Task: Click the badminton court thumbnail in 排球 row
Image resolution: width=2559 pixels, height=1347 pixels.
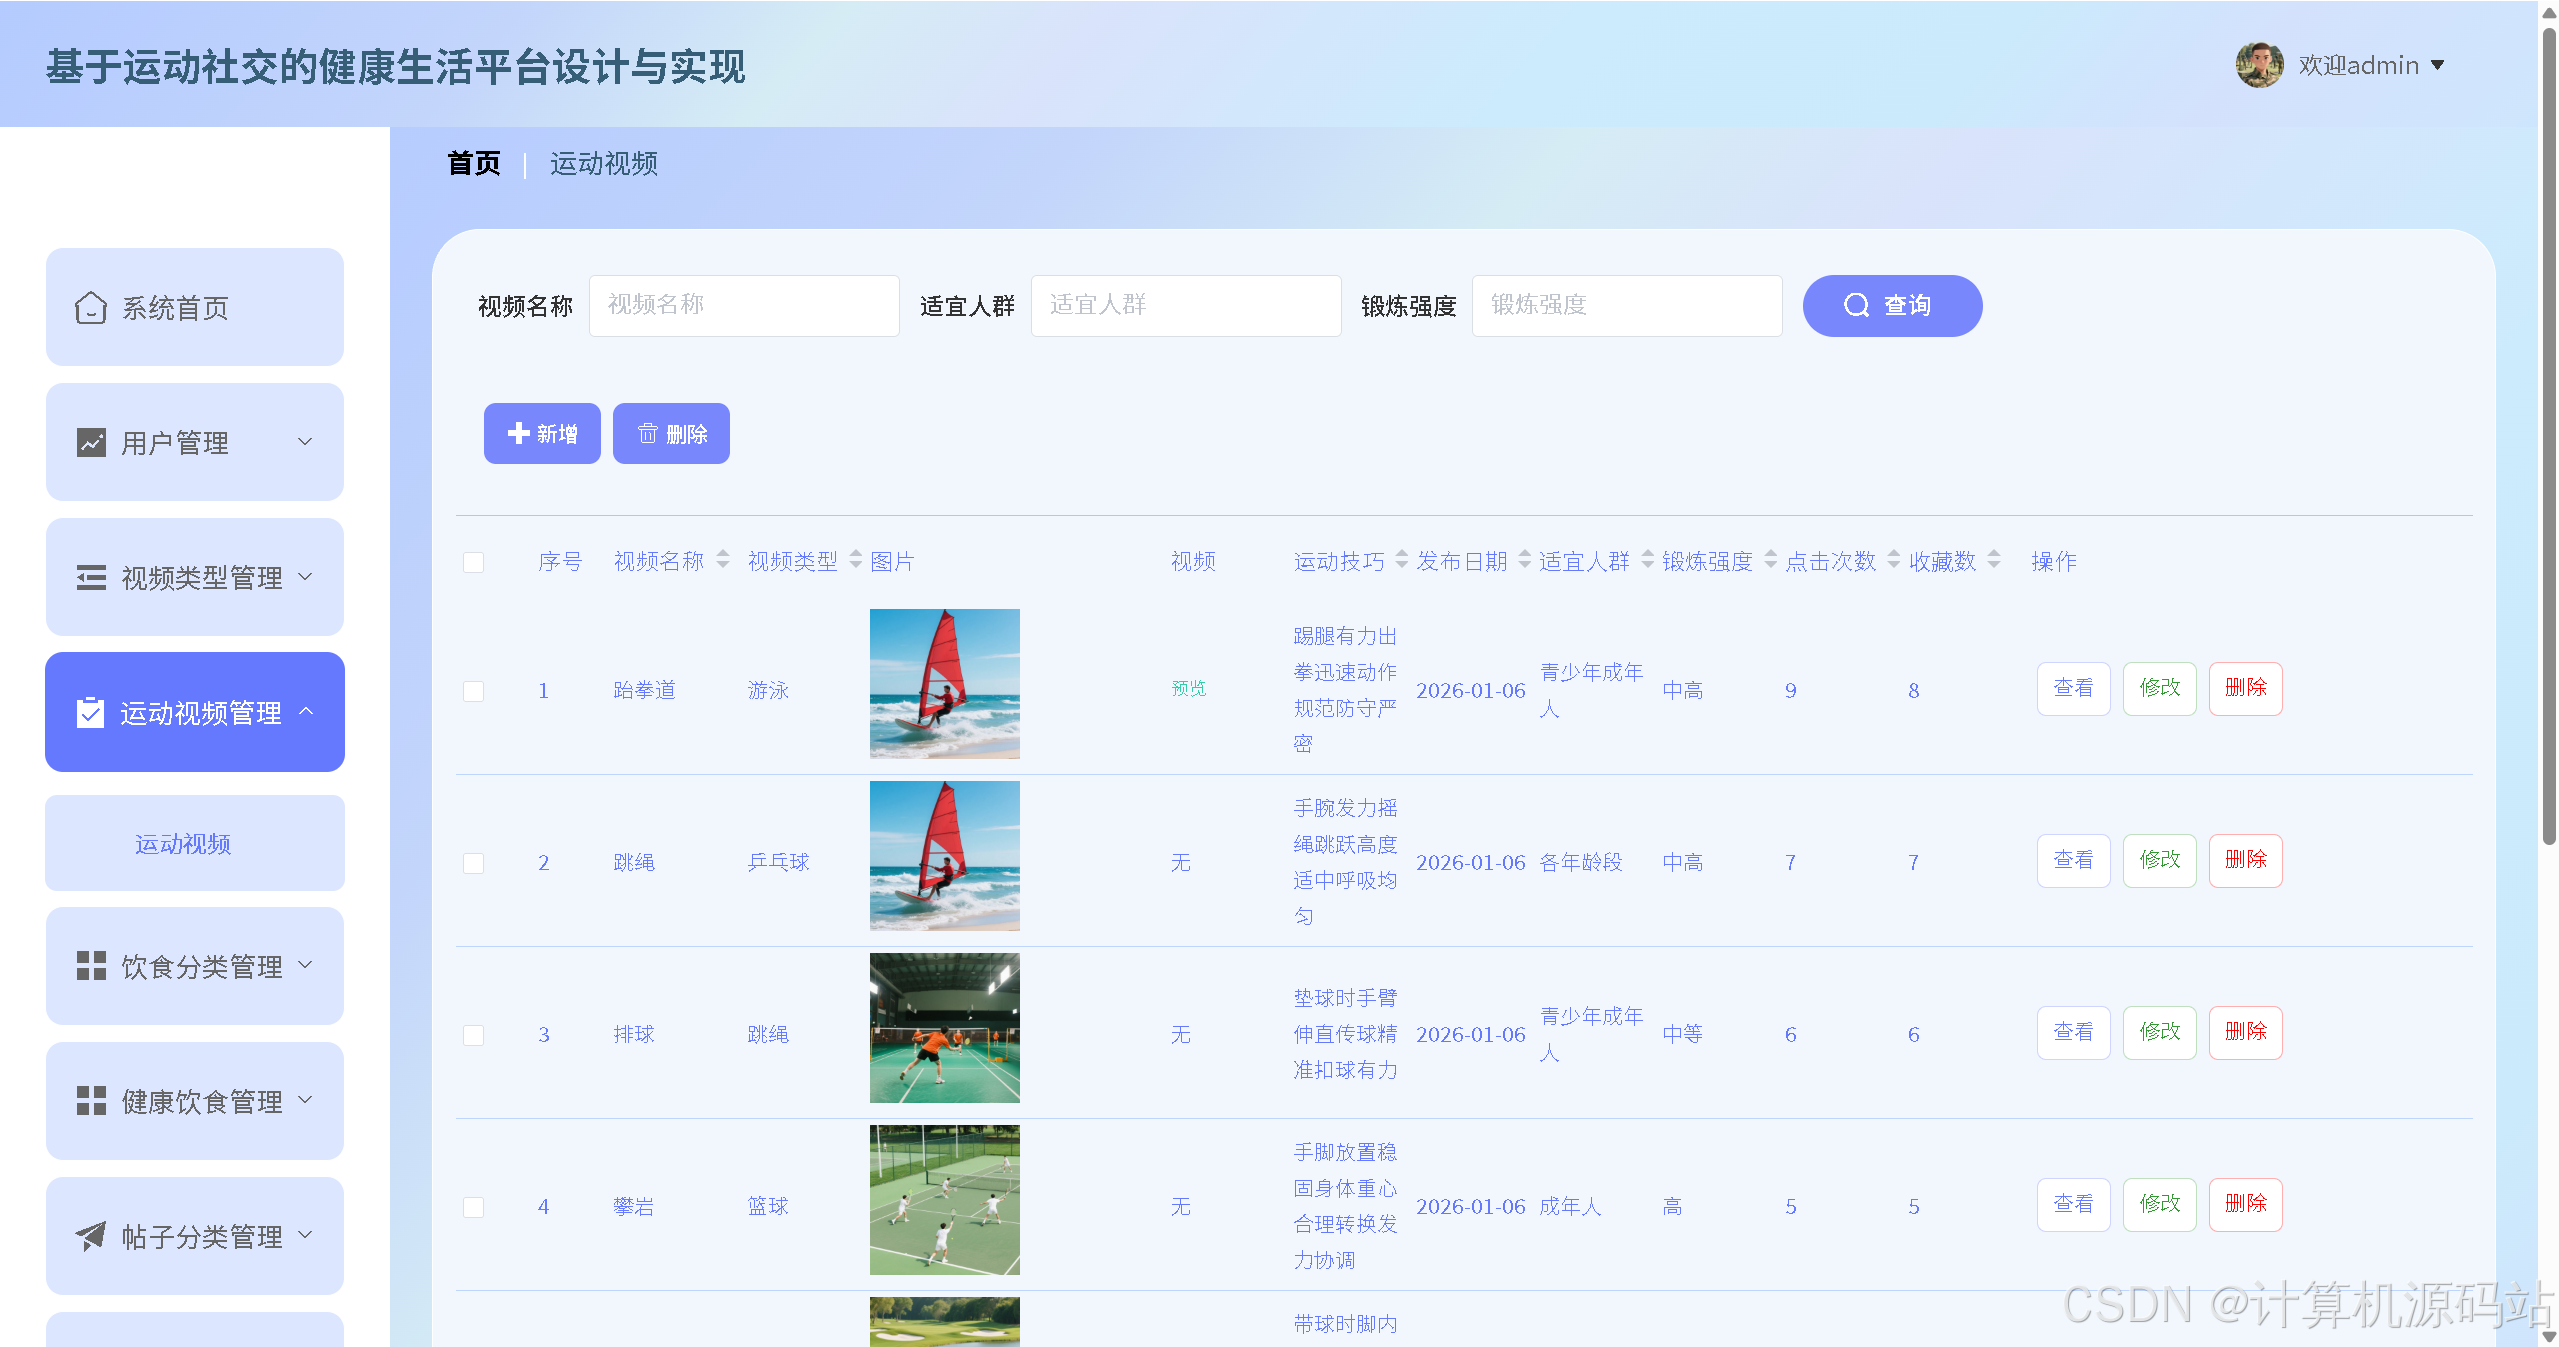Action: coord(945,1028)
